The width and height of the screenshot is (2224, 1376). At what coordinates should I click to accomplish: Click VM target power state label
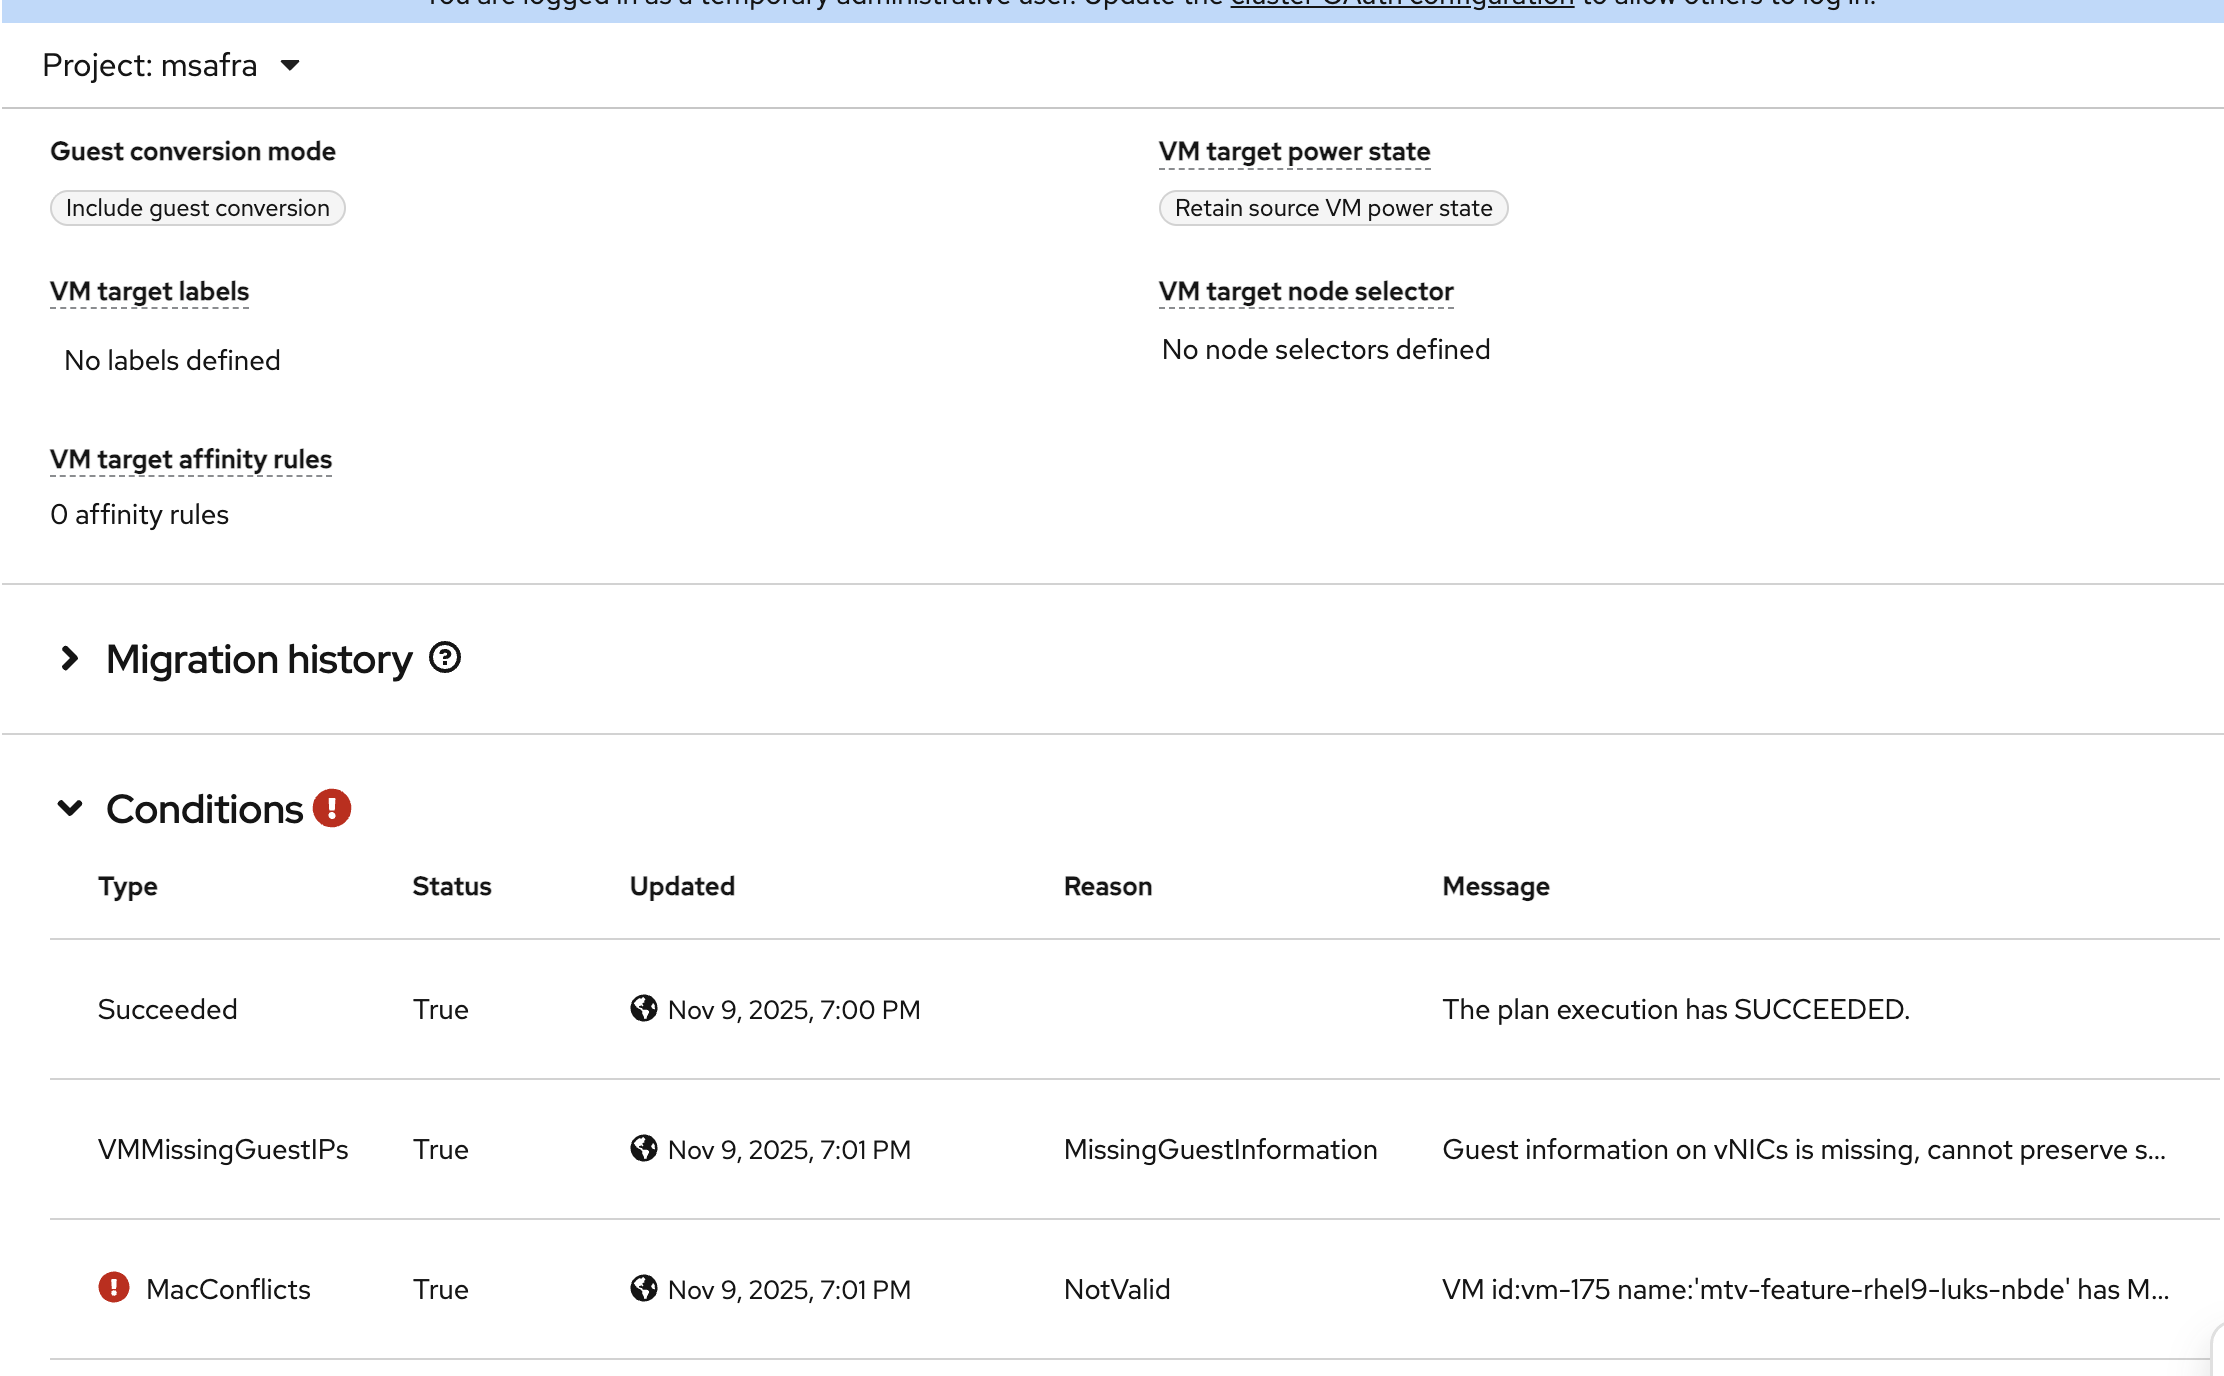pos(1294,151)
